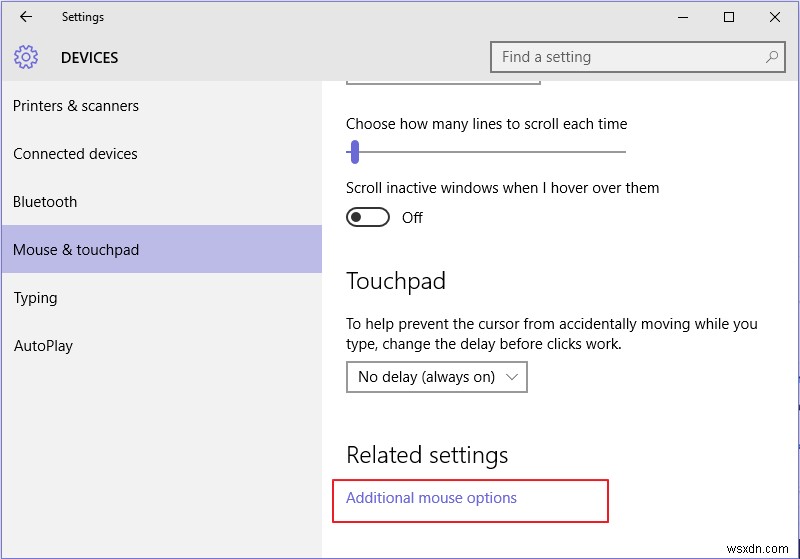Close the Settings window
Image resolution: width=800 pixels, height=559 pixels.
click(774, 17)
